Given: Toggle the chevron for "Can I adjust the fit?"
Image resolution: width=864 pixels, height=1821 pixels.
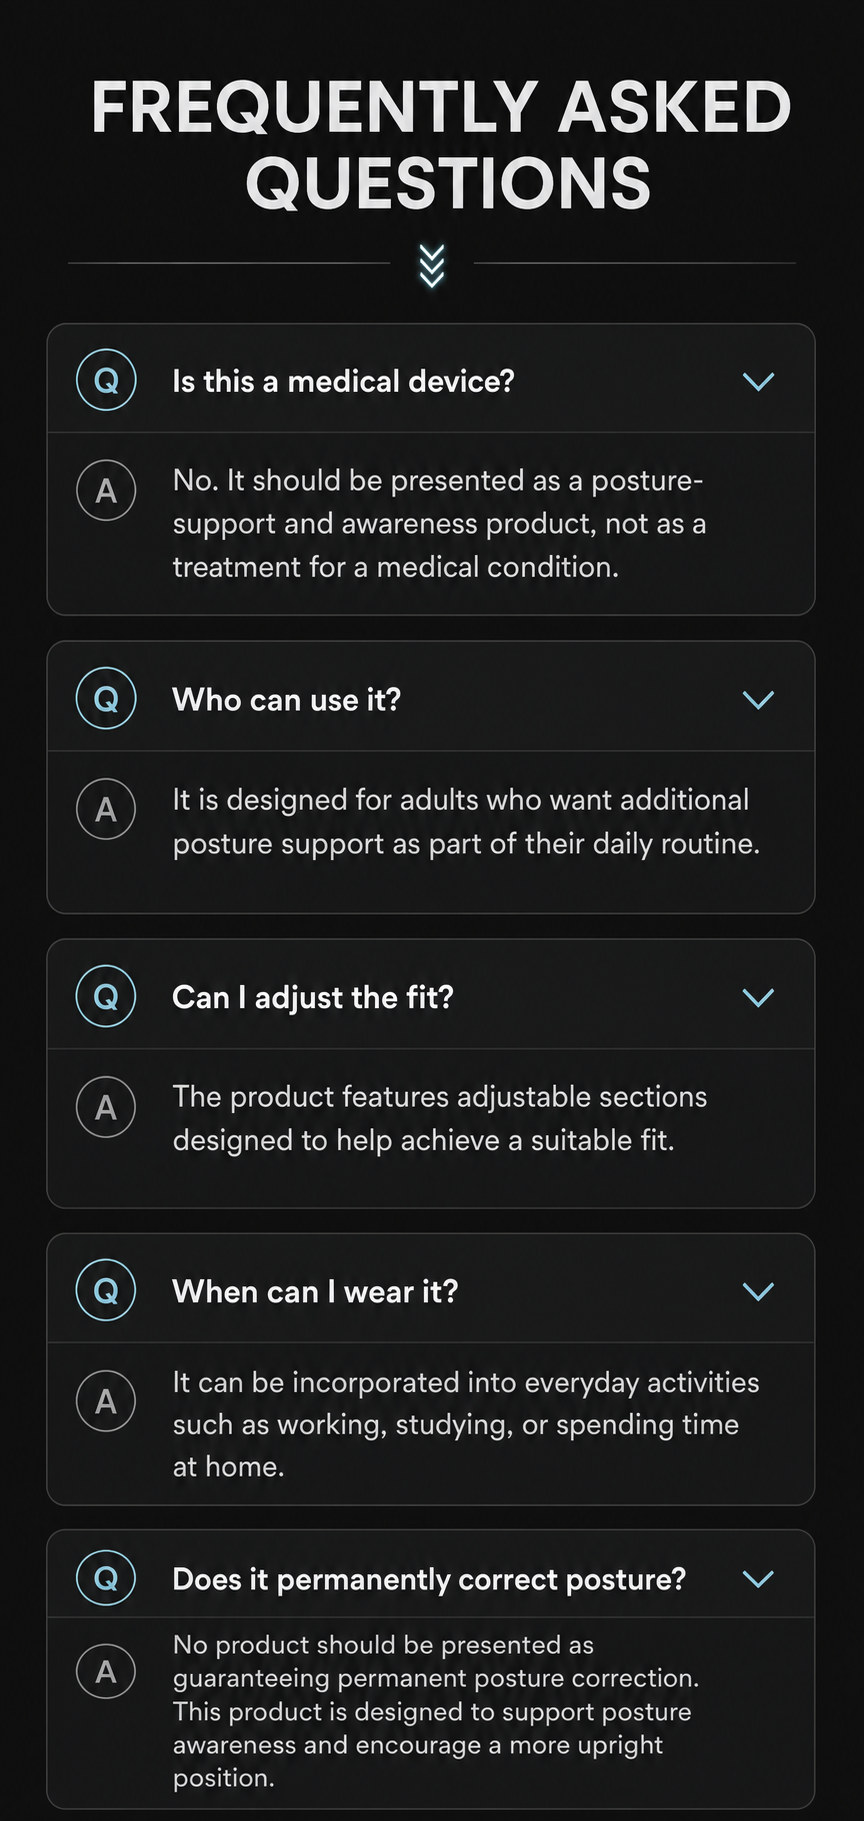Looking at the screenshot, I should click(x=759, y=997).
